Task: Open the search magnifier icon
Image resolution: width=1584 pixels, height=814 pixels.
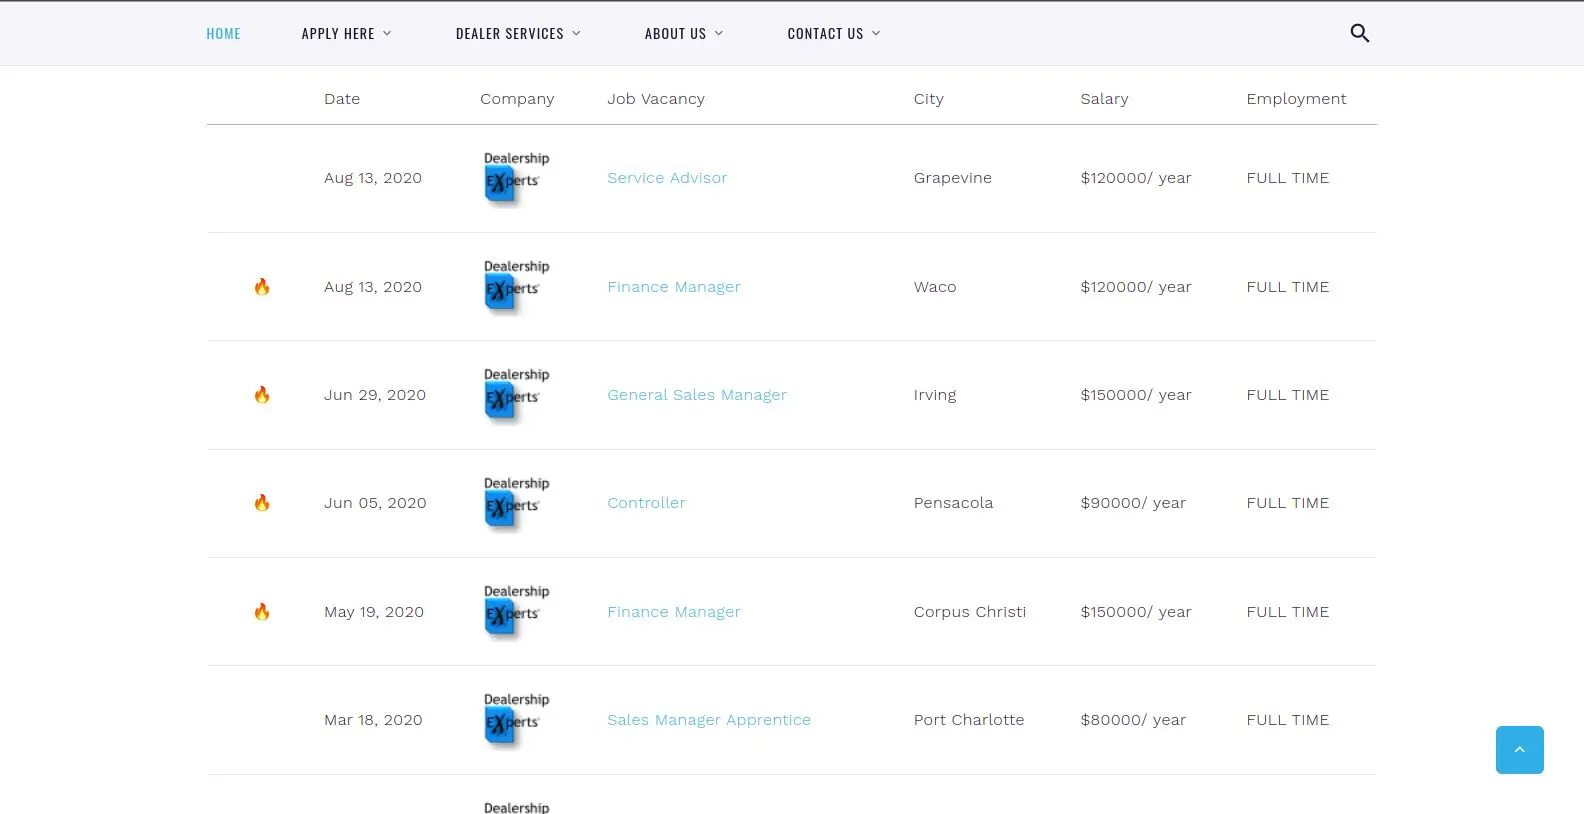Action: click(x=1359, y=33)
